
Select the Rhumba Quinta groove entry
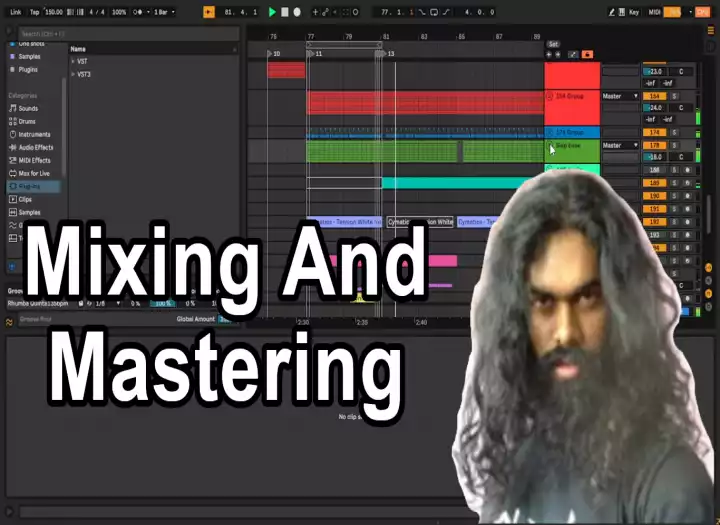(x=38, y=304)
